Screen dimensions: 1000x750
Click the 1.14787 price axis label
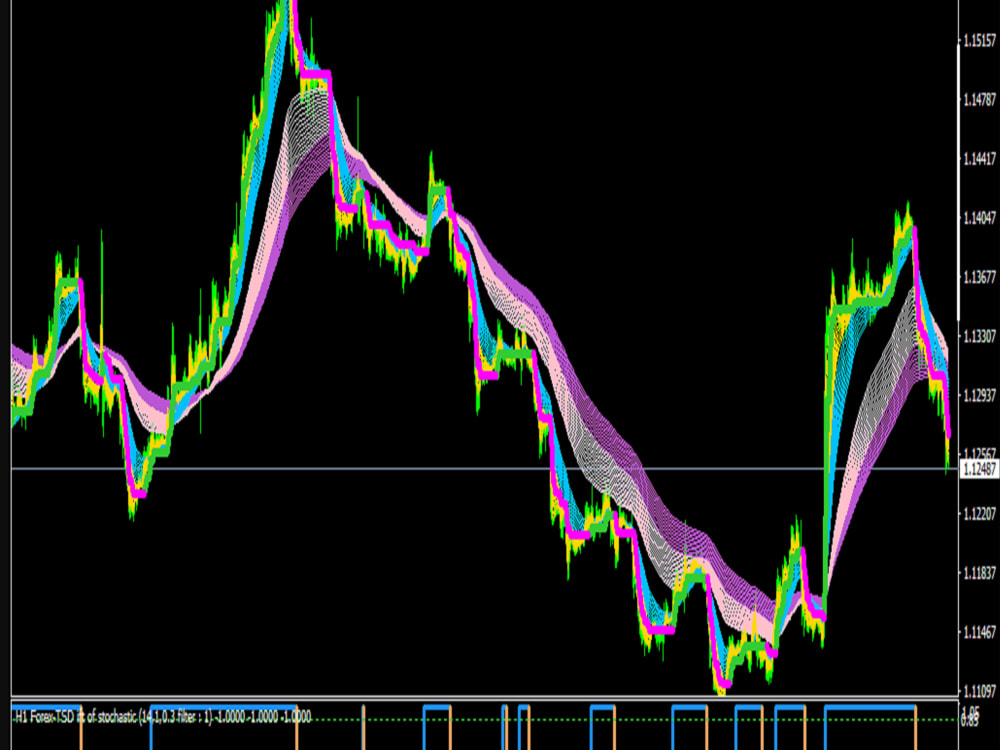[980, 99]
